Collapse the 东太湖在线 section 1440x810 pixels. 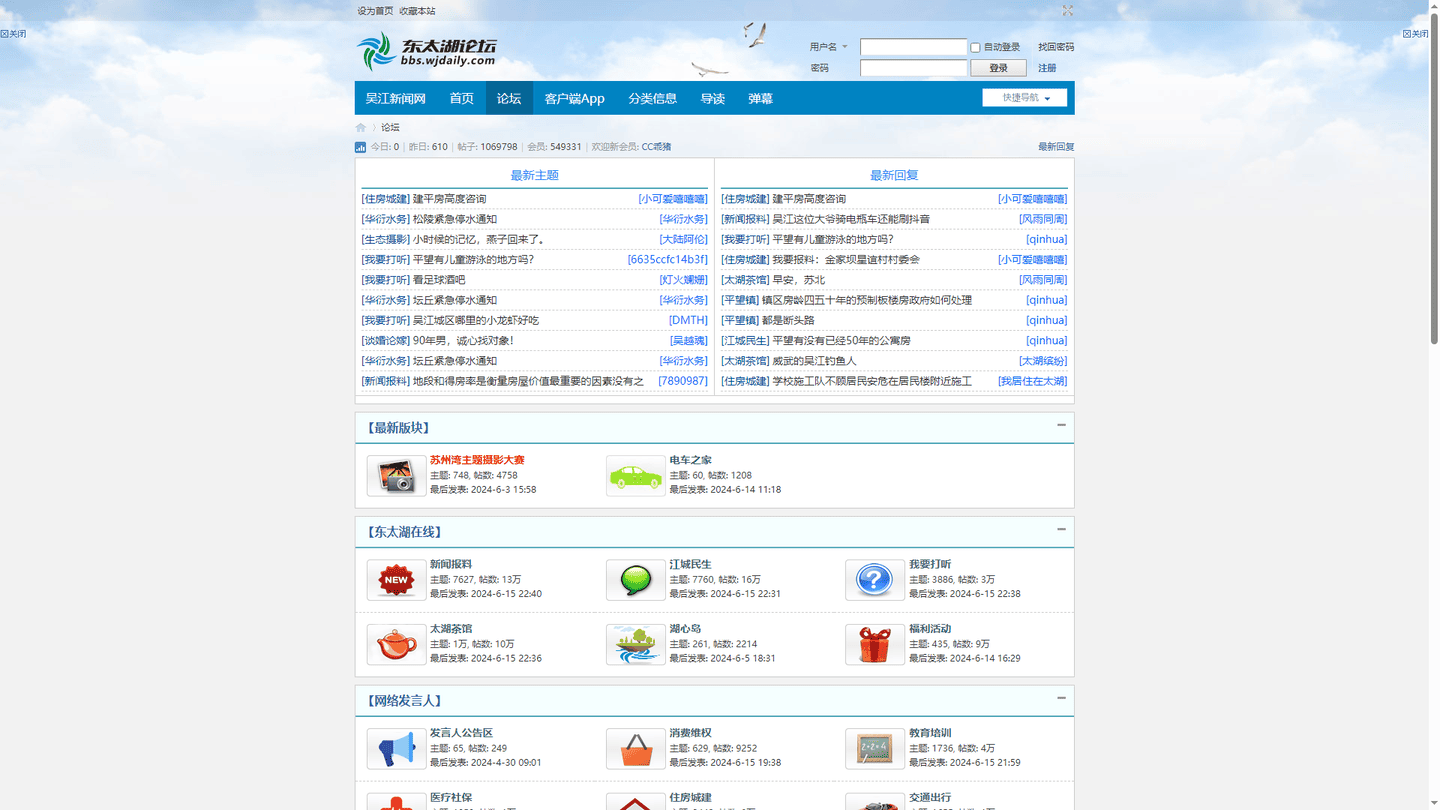point(1061,529)
